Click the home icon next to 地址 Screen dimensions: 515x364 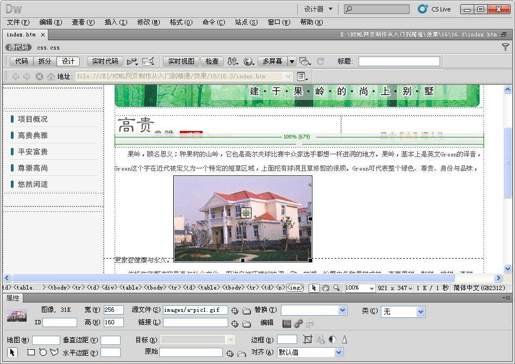coord(51,76)
